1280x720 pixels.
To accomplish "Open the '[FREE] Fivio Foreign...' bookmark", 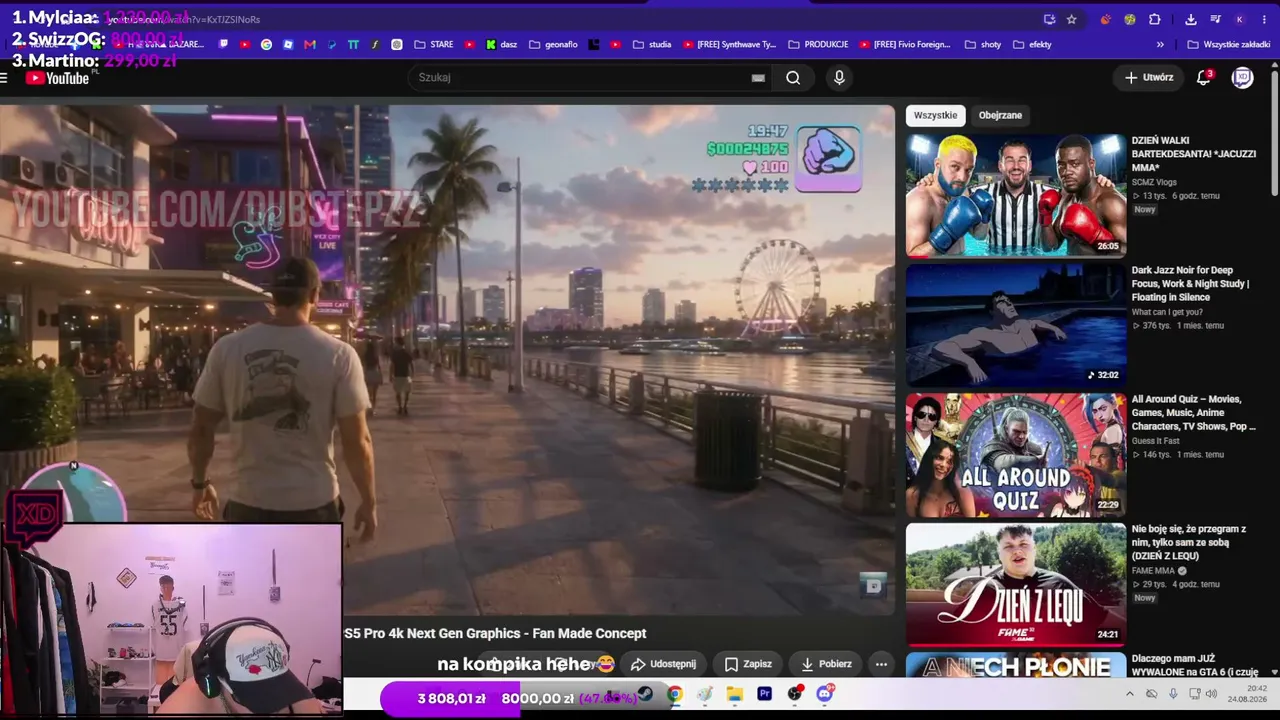I will point(904,44).
